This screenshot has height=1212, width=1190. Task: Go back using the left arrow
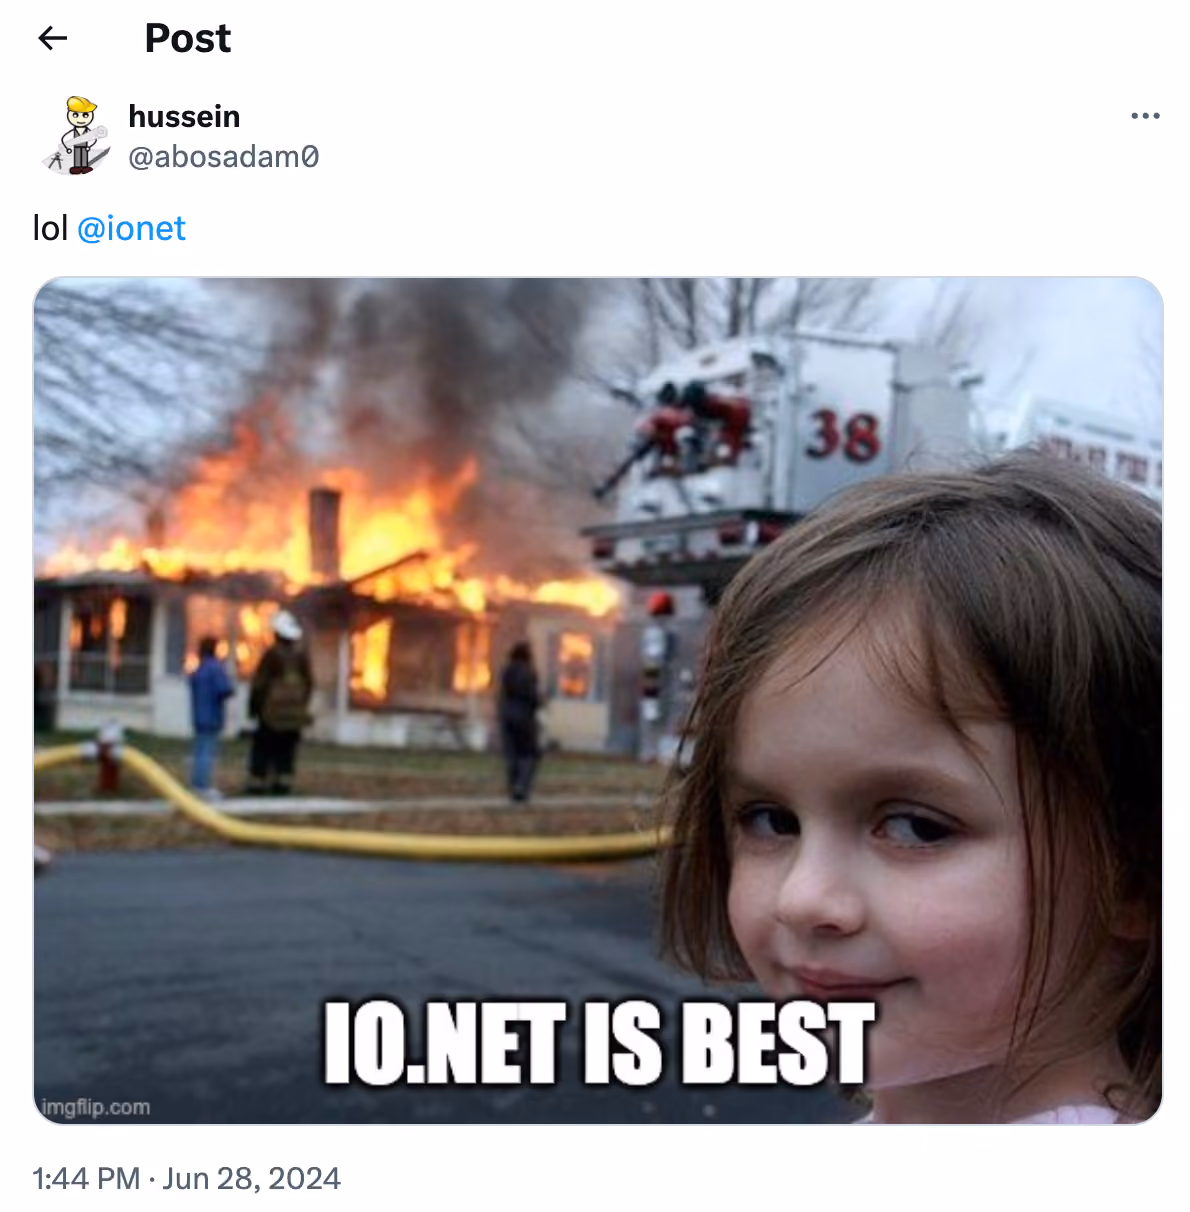click(52, 38)
